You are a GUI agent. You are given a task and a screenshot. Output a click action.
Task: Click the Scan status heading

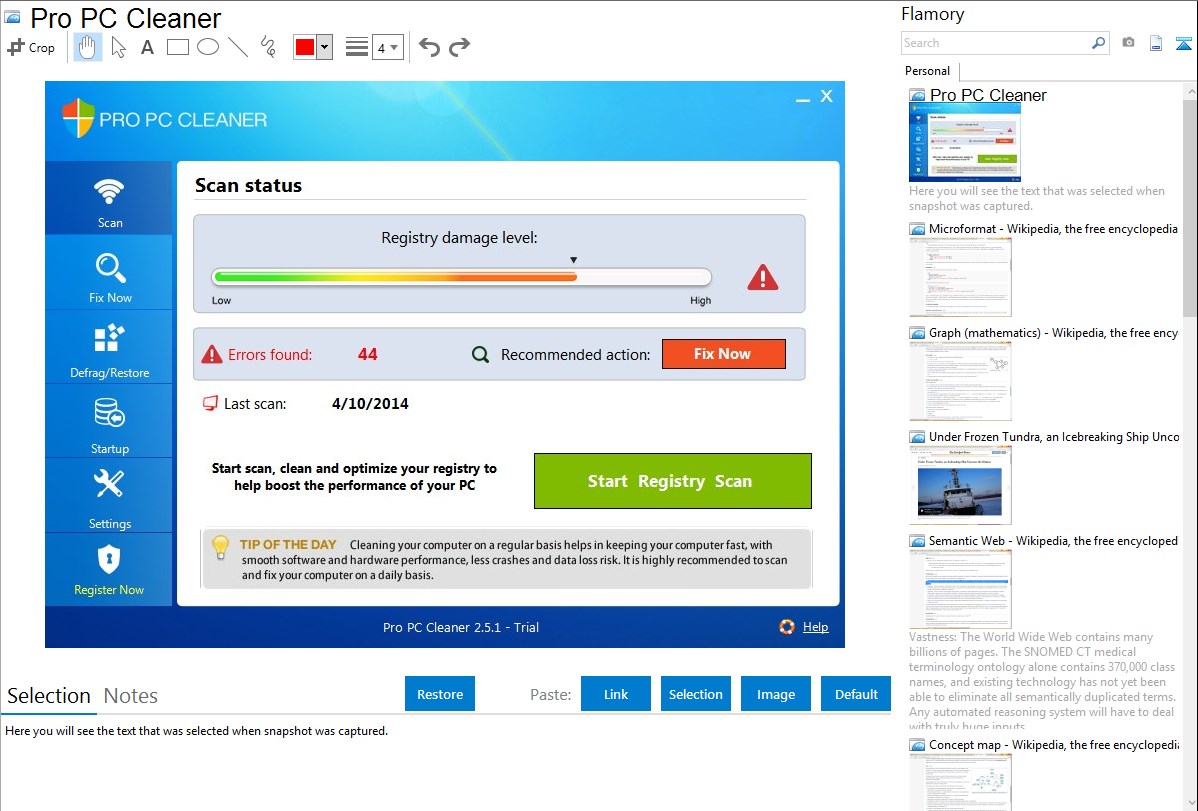click(248, 185)
